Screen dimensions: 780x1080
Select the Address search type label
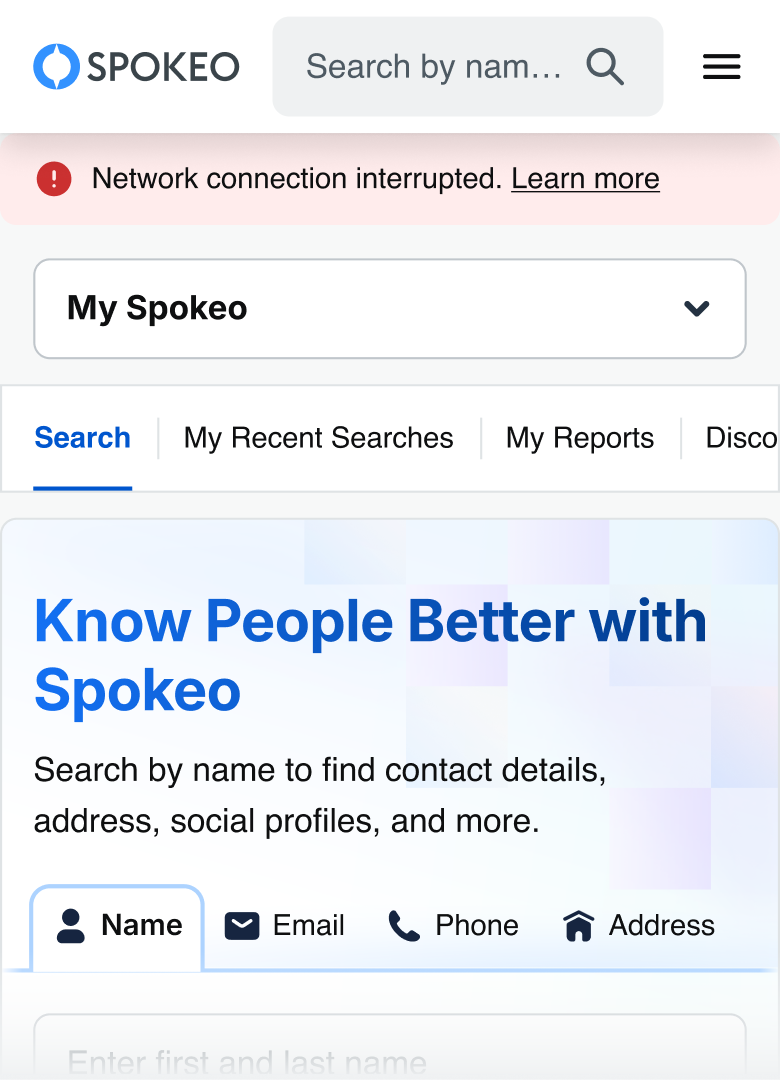pyautogui.click(x=662, y=926)
